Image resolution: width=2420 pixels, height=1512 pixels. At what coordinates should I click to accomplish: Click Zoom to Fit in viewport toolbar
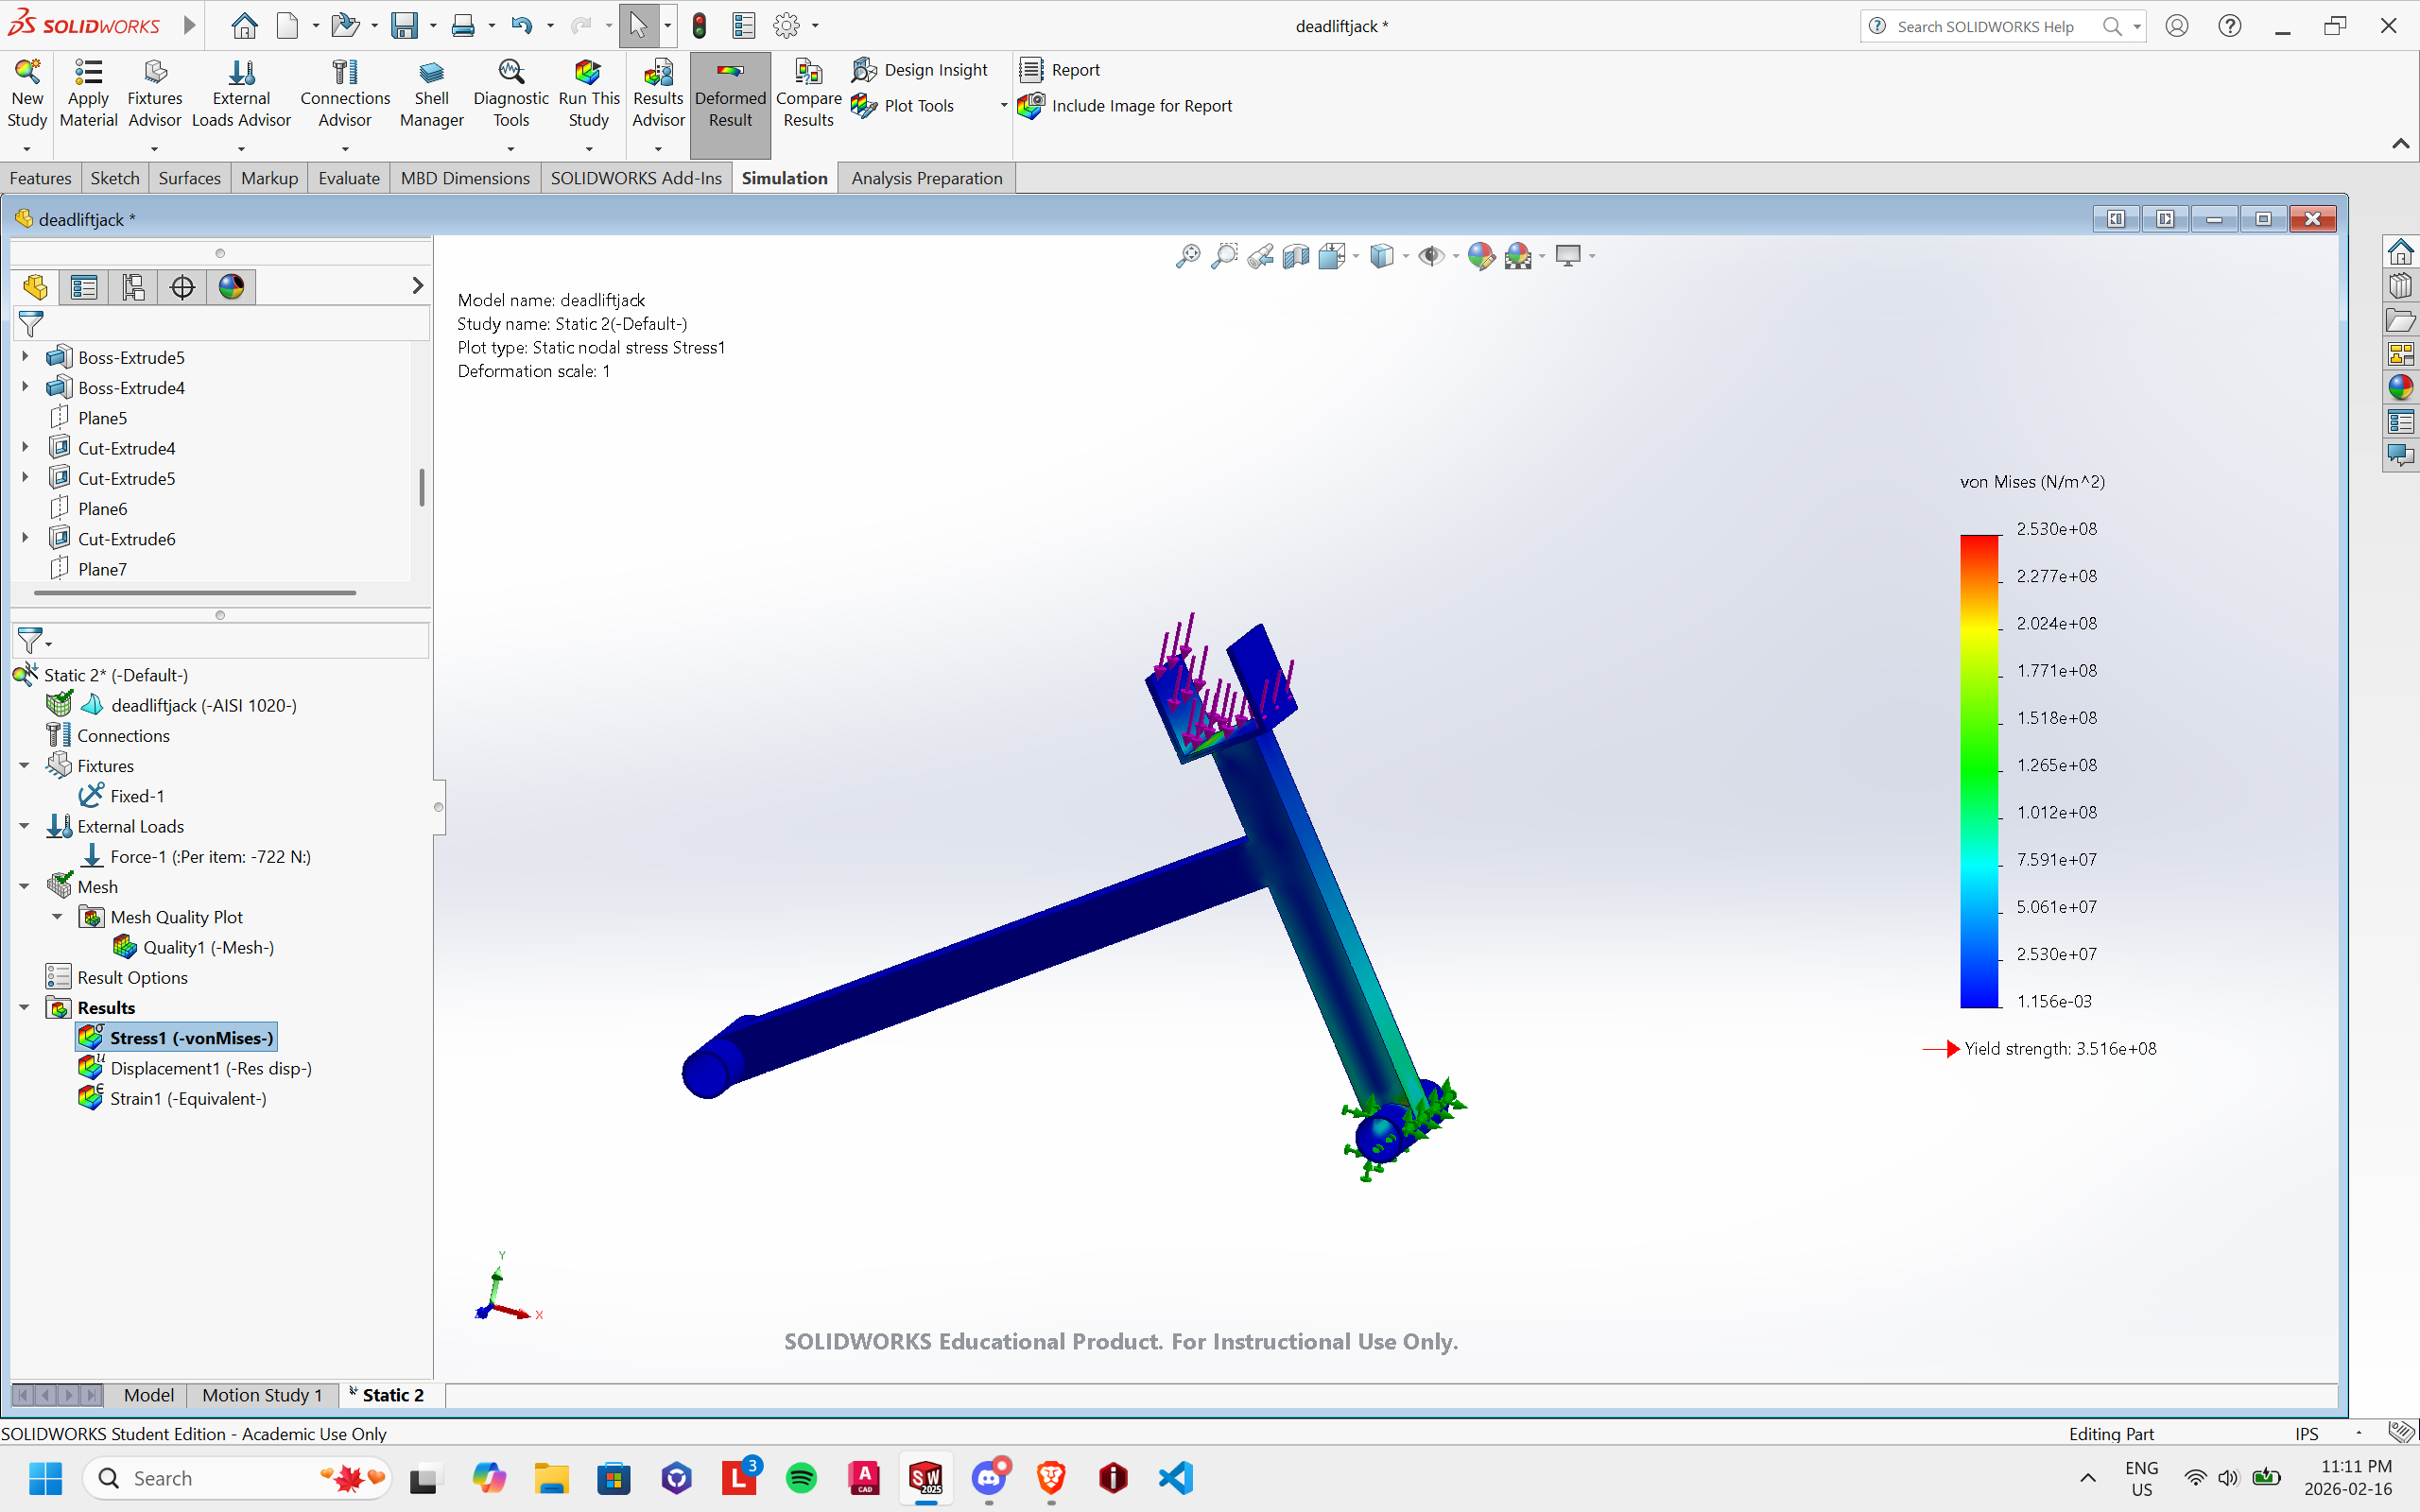point(1188,257)
